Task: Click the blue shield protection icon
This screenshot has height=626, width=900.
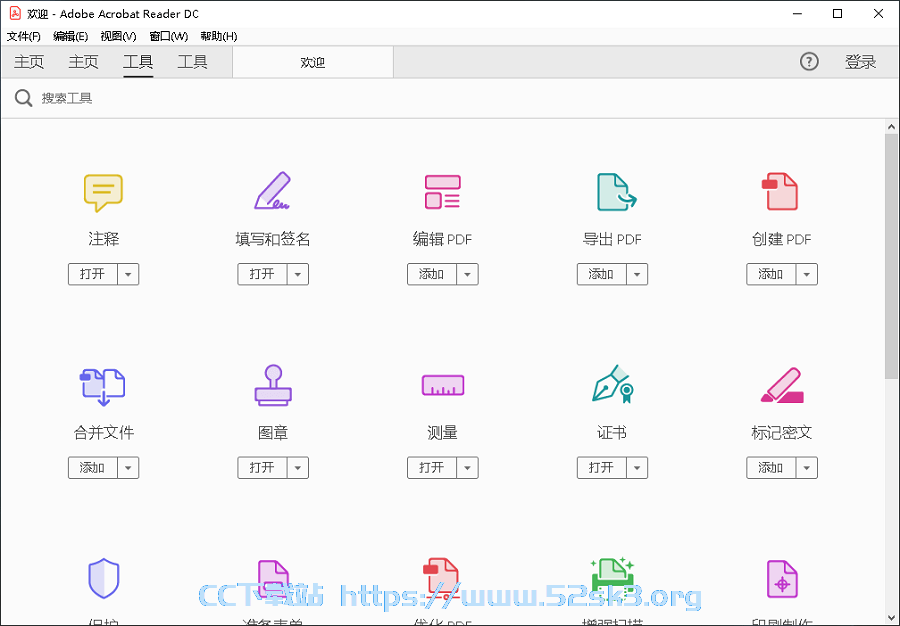Action: click(x=104, y=578)
